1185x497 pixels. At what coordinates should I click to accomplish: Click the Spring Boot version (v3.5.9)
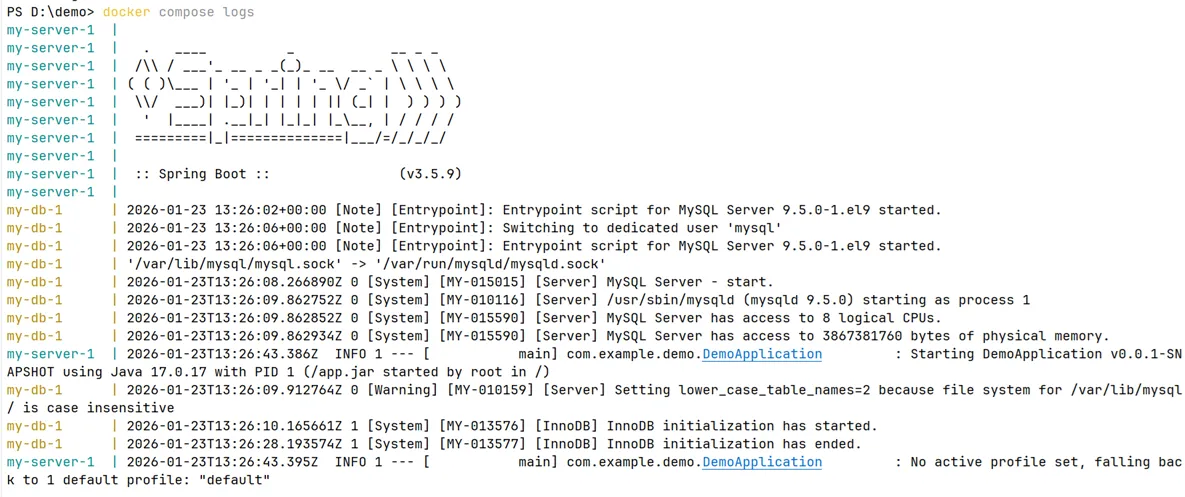430,174
